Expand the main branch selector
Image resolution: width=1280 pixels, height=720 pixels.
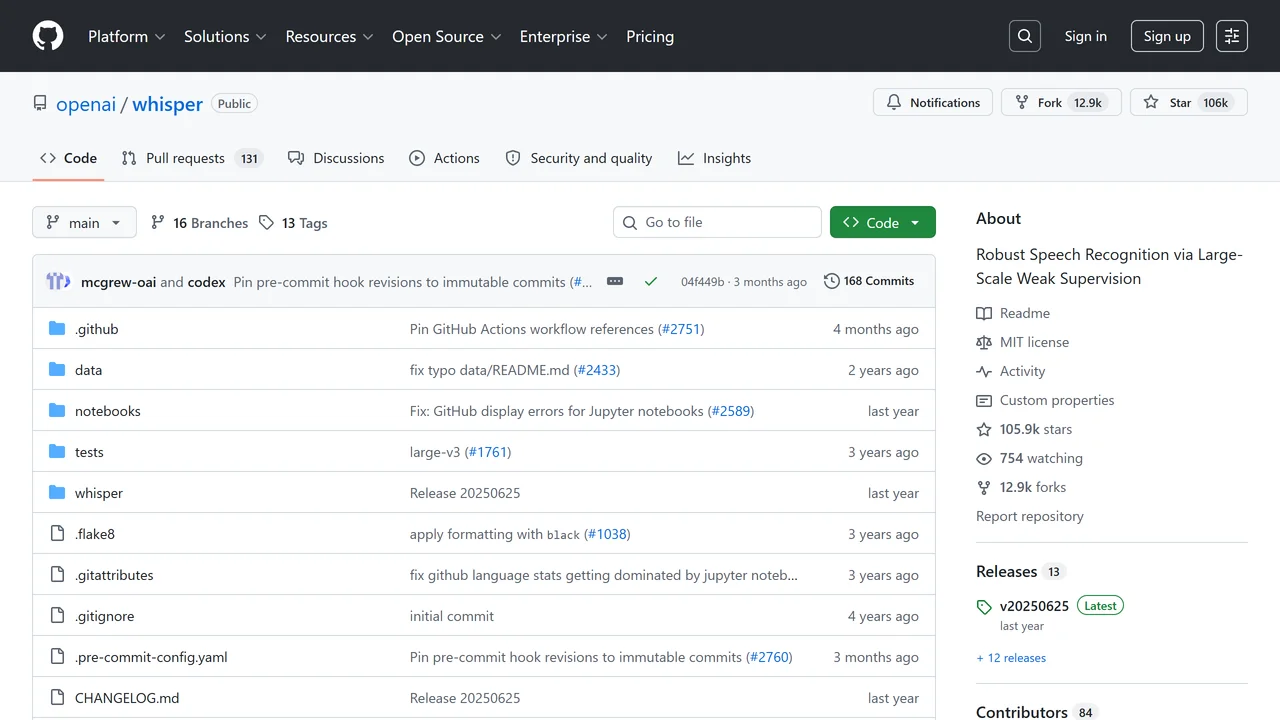pos(84,222)
